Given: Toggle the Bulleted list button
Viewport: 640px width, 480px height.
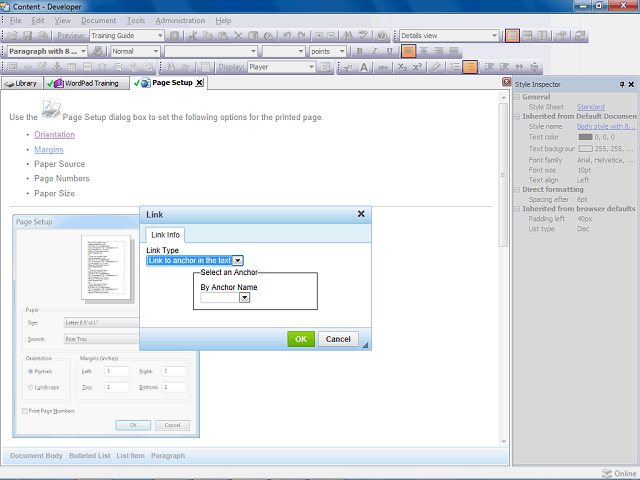Looking at the screenshot, I should tap(470, 67).
